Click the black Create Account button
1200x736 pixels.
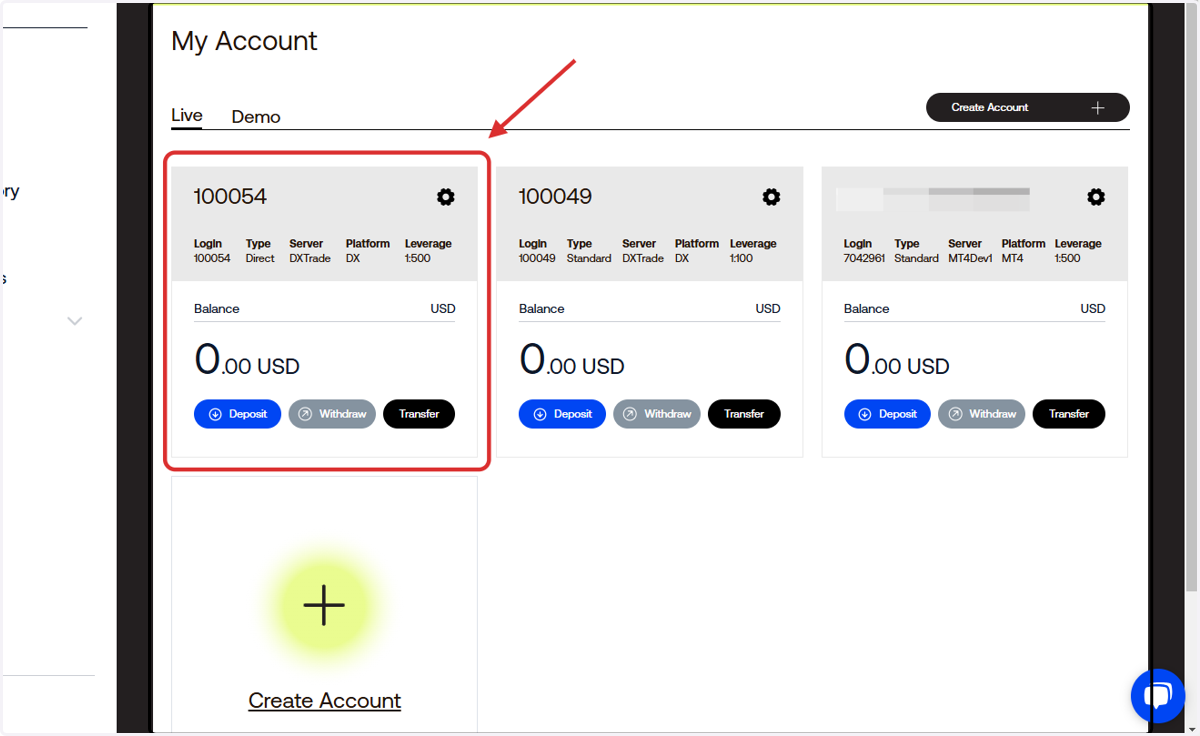pos(1028,107)
